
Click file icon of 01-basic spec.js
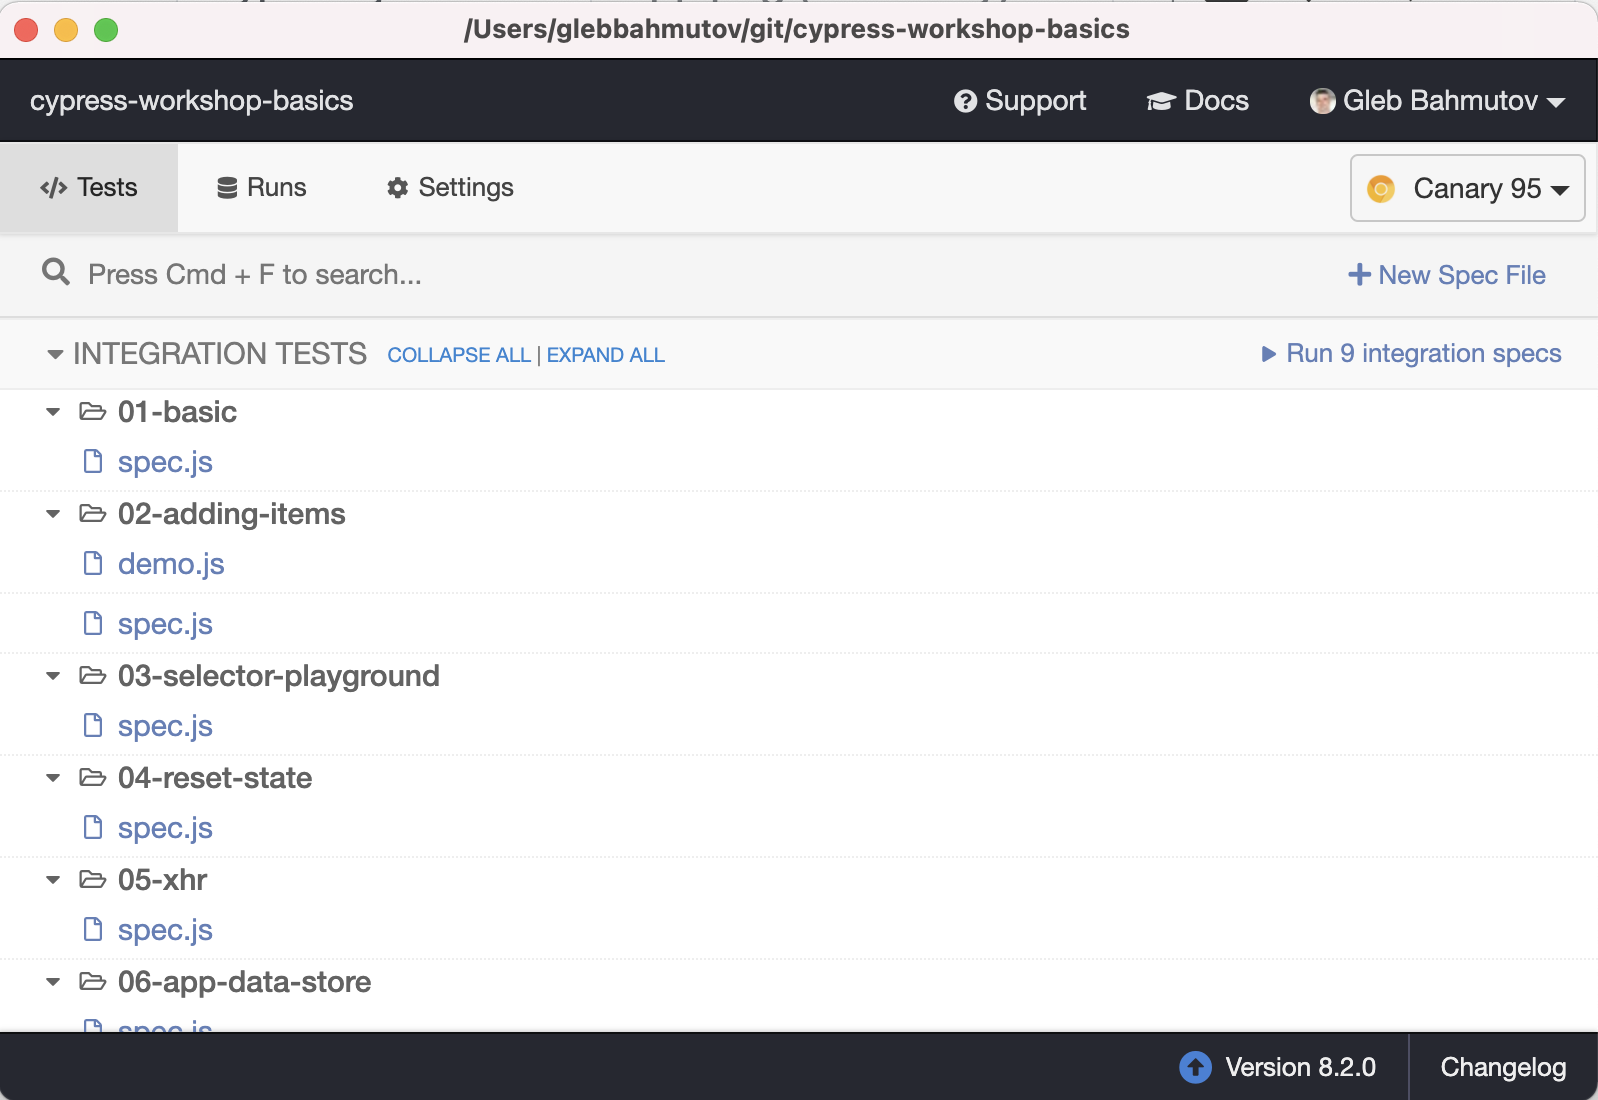[93, 461]
